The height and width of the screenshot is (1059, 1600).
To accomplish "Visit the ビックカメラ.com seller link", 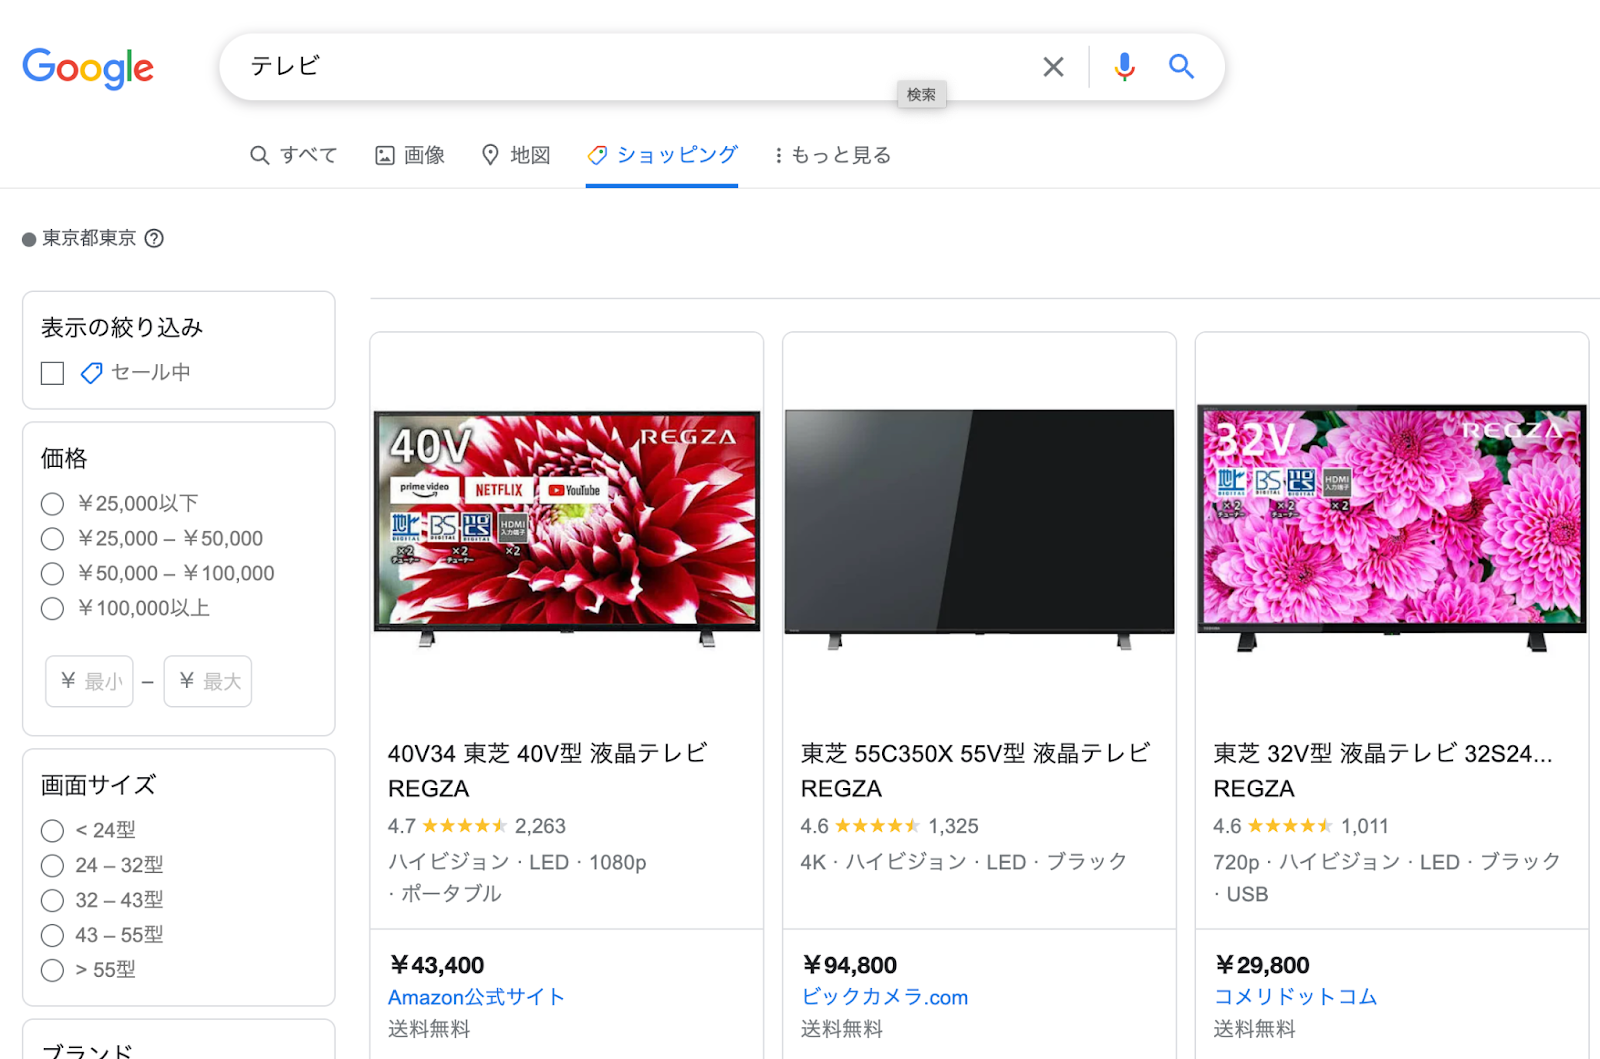I will point(884,997).
